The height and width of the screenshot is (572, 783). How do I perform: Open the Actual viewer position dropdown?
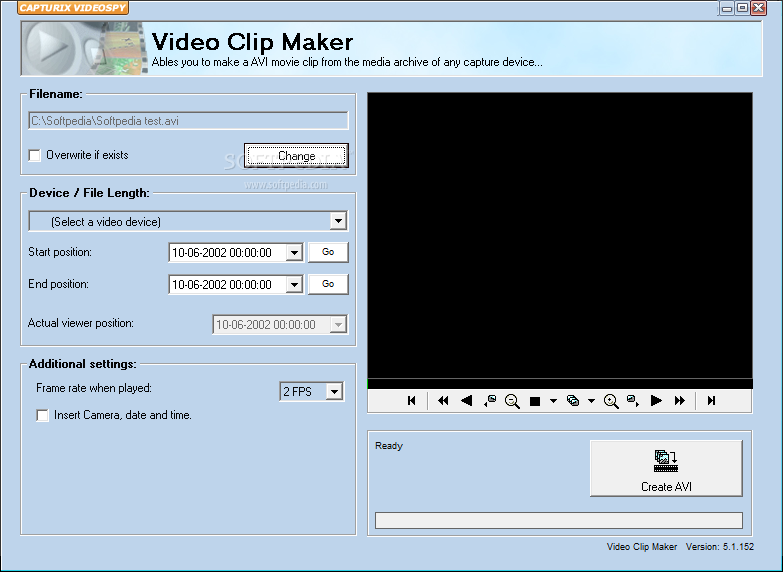click(x=338, y=325)
